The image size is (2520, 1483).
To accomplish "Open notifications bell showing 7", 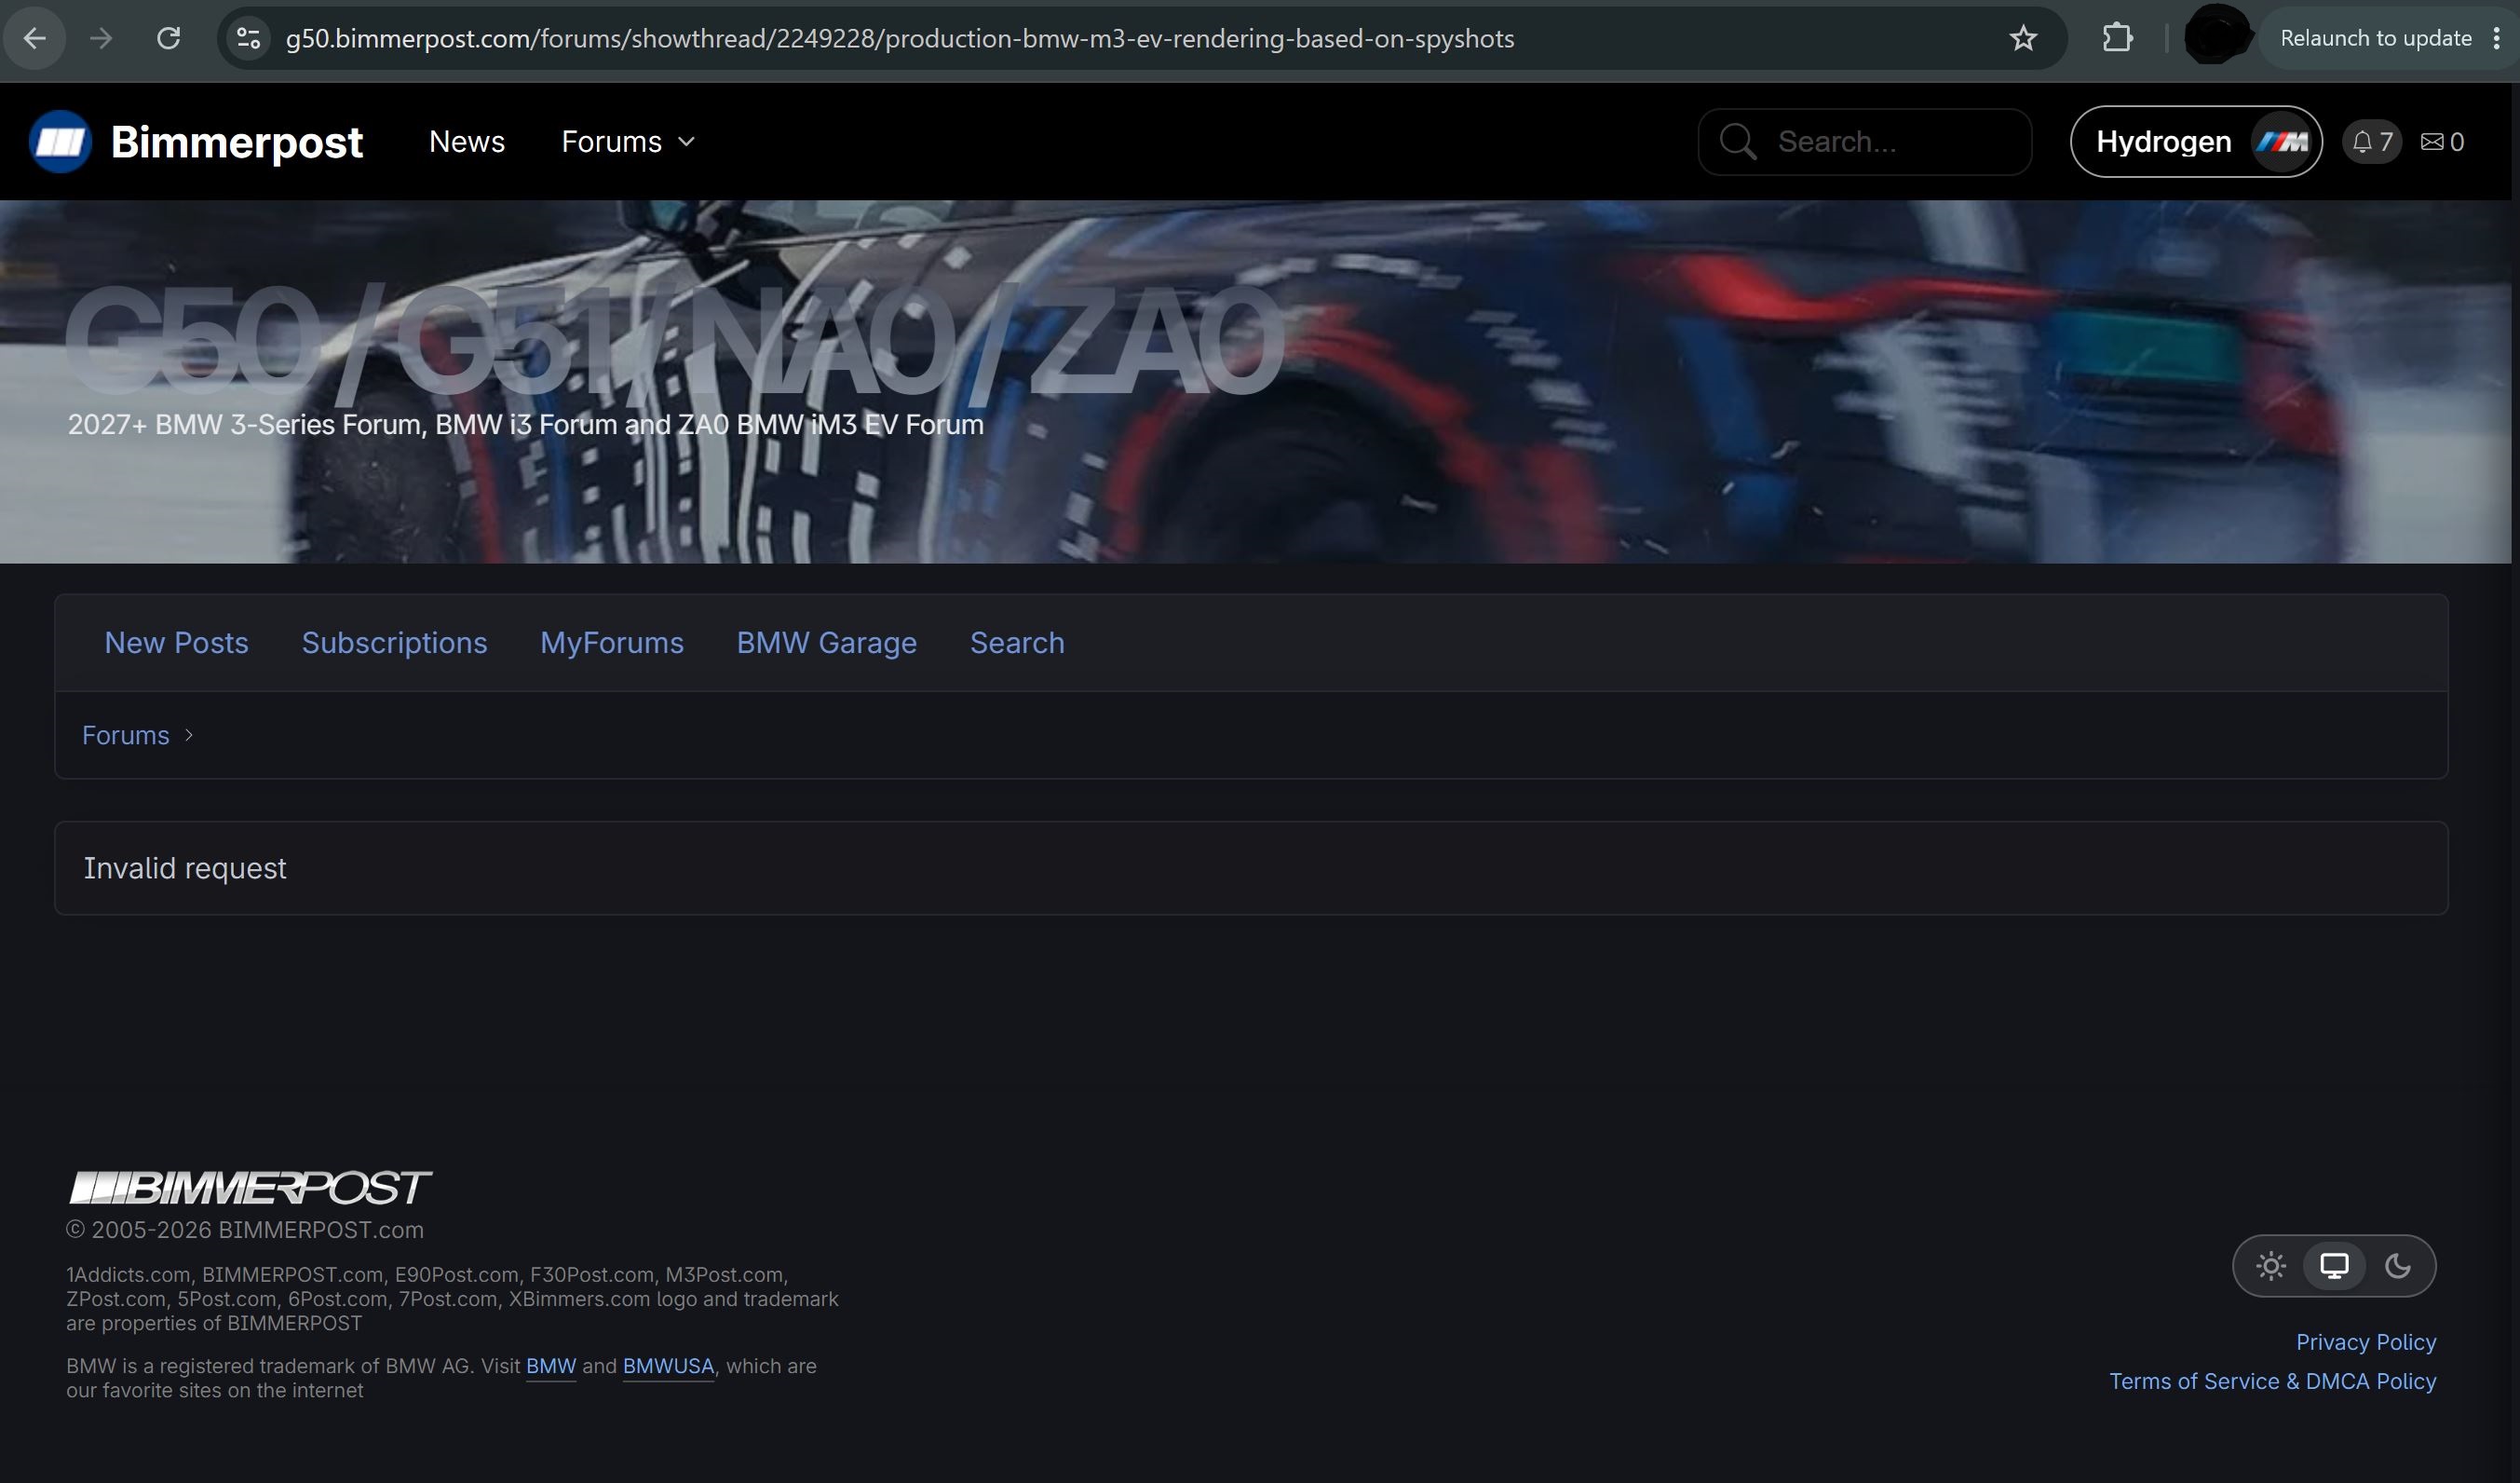I will [2371, 142].
